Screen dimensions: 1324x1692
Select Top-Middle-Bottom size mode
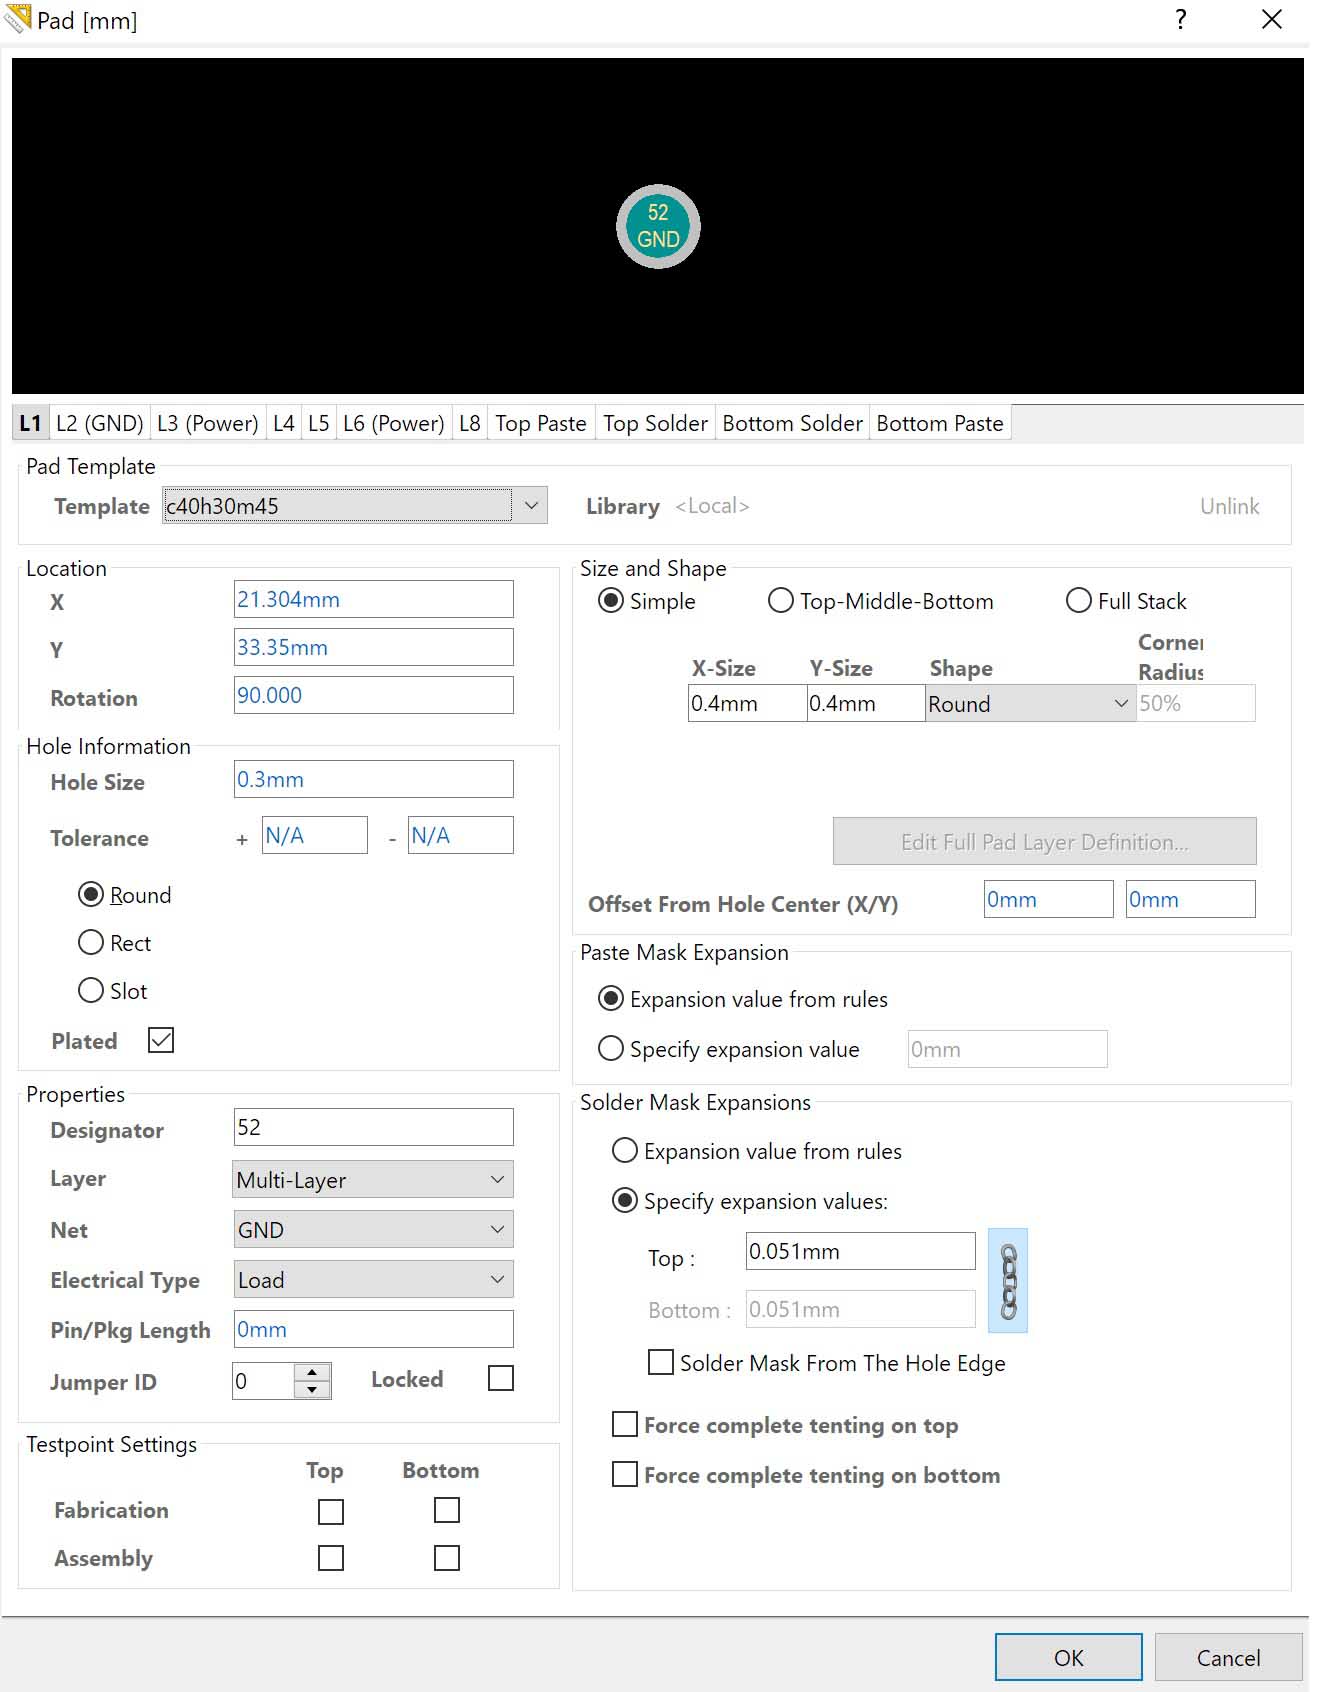780,601
